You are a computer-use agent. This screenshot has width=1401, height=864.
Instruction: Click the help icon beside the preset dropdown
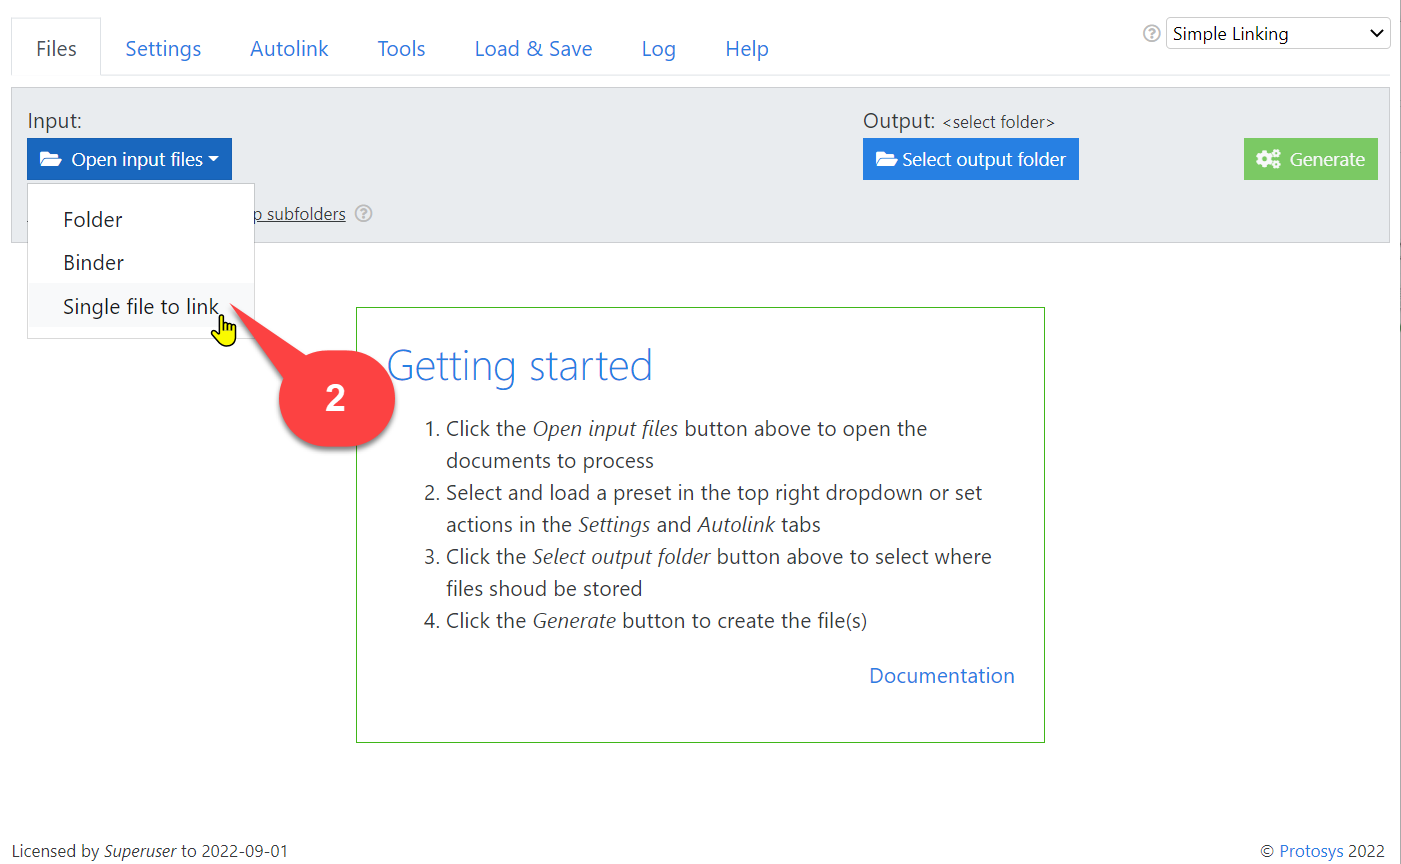1151,33
